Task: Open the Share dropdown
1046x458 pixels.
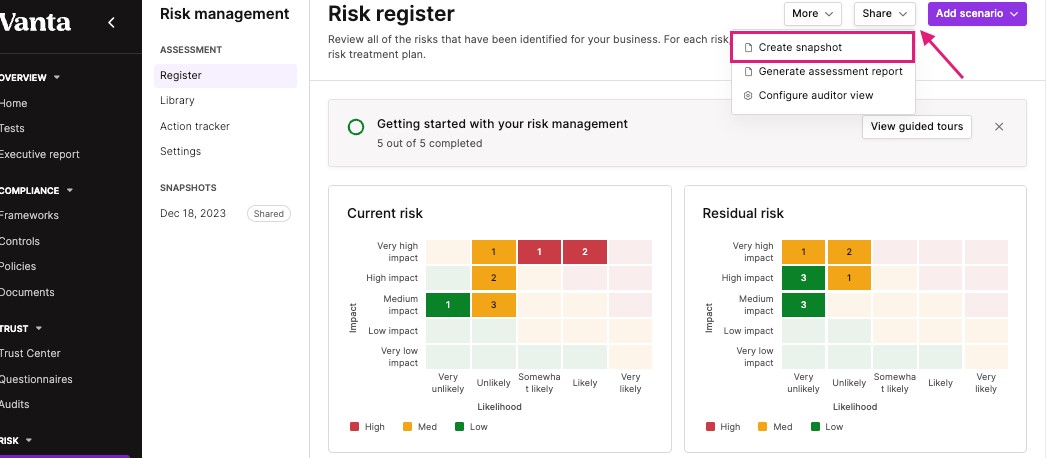Action: (x=884, y=13)
